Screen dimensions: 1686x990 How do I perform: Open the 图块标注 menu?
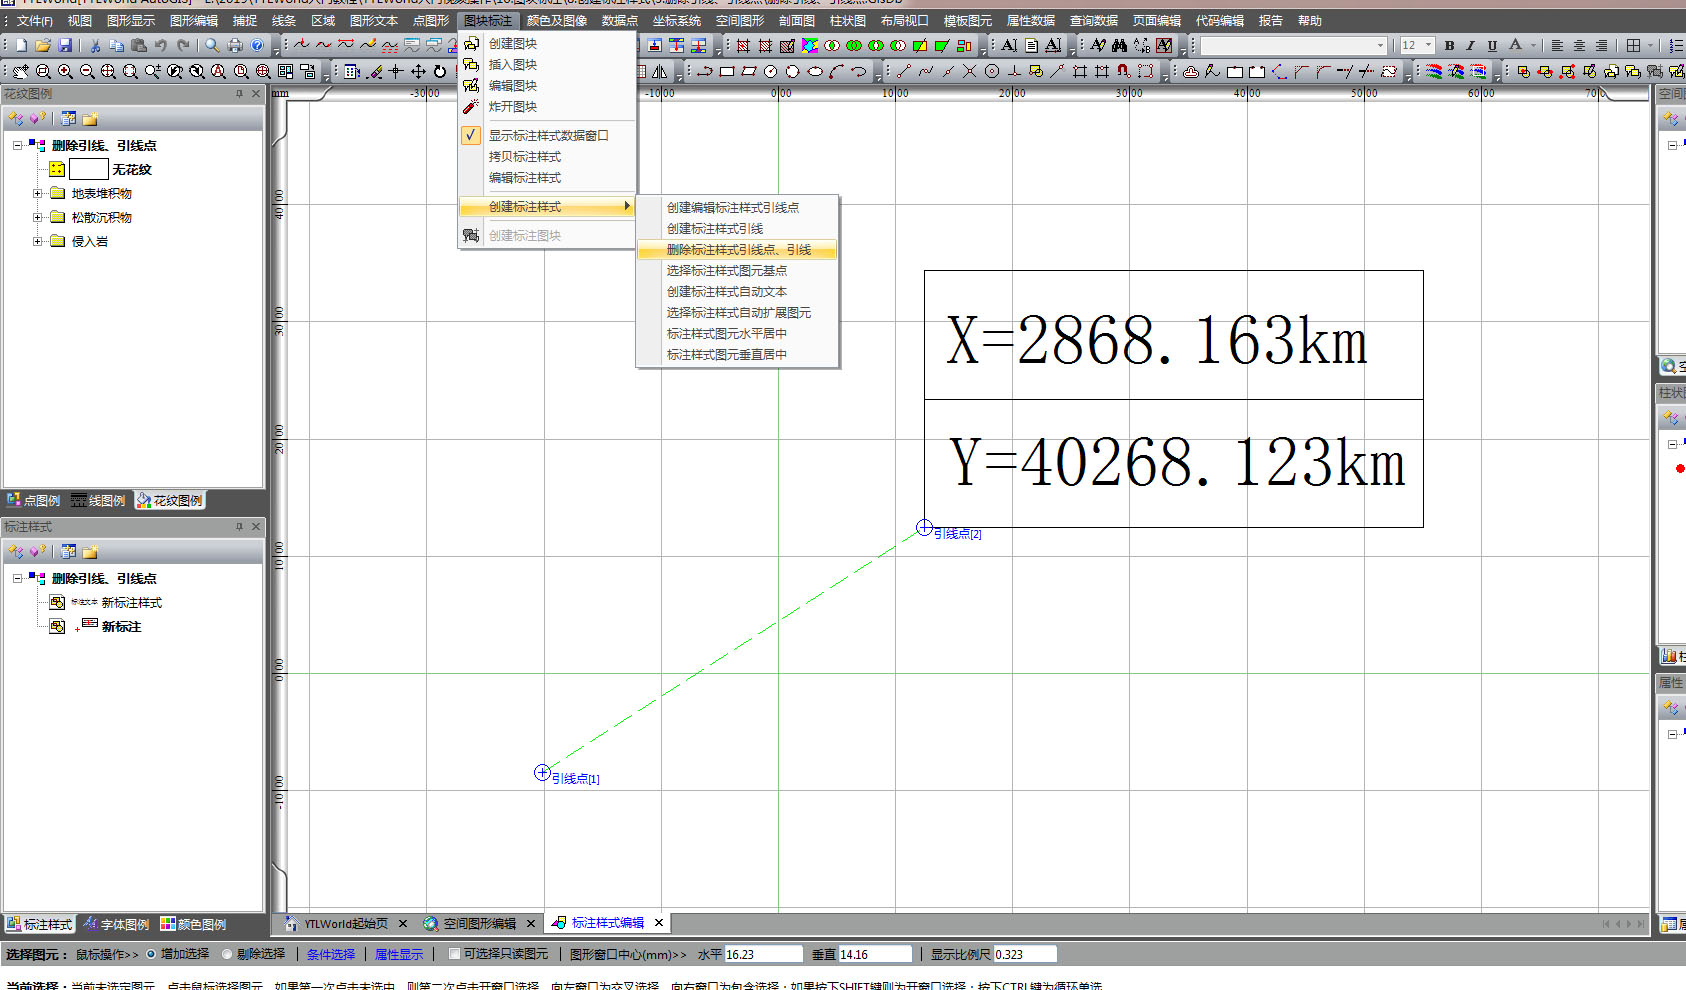click(x=488, y=21)
